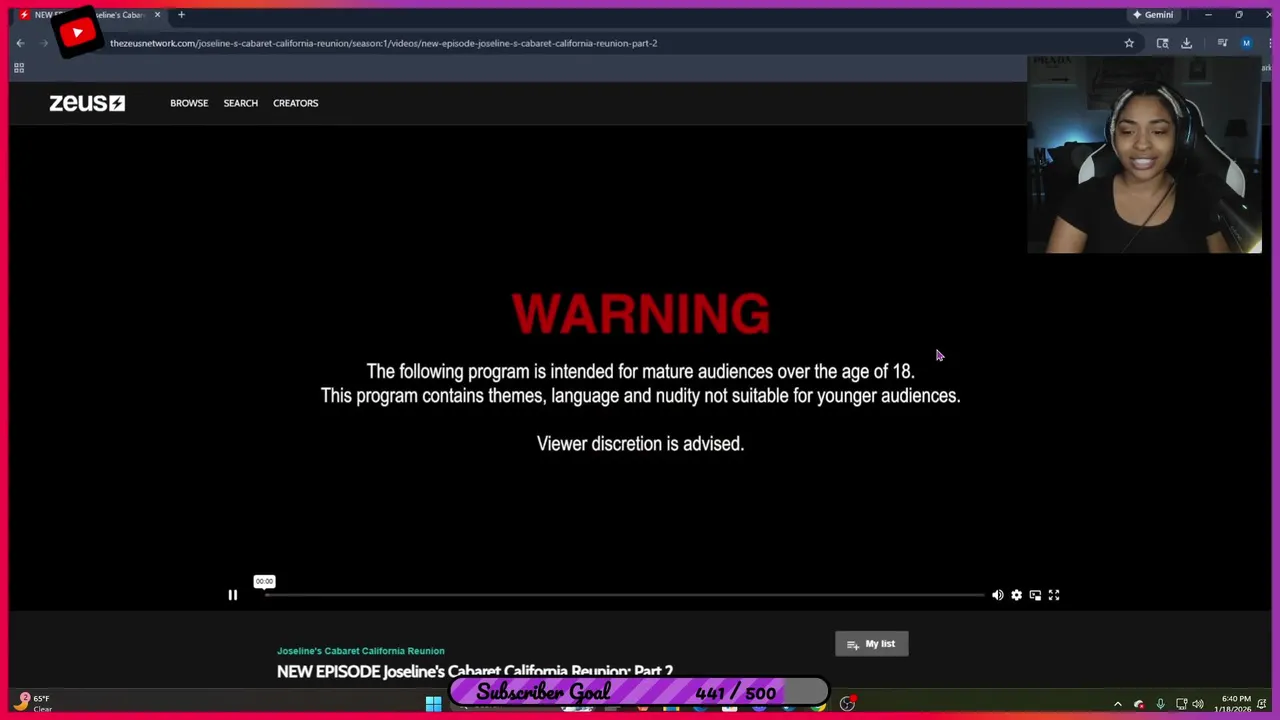This screenshot has width=1280, height=720.
Task: Select the Zeus tab in Chrome
Action: [x=88, y=15]
